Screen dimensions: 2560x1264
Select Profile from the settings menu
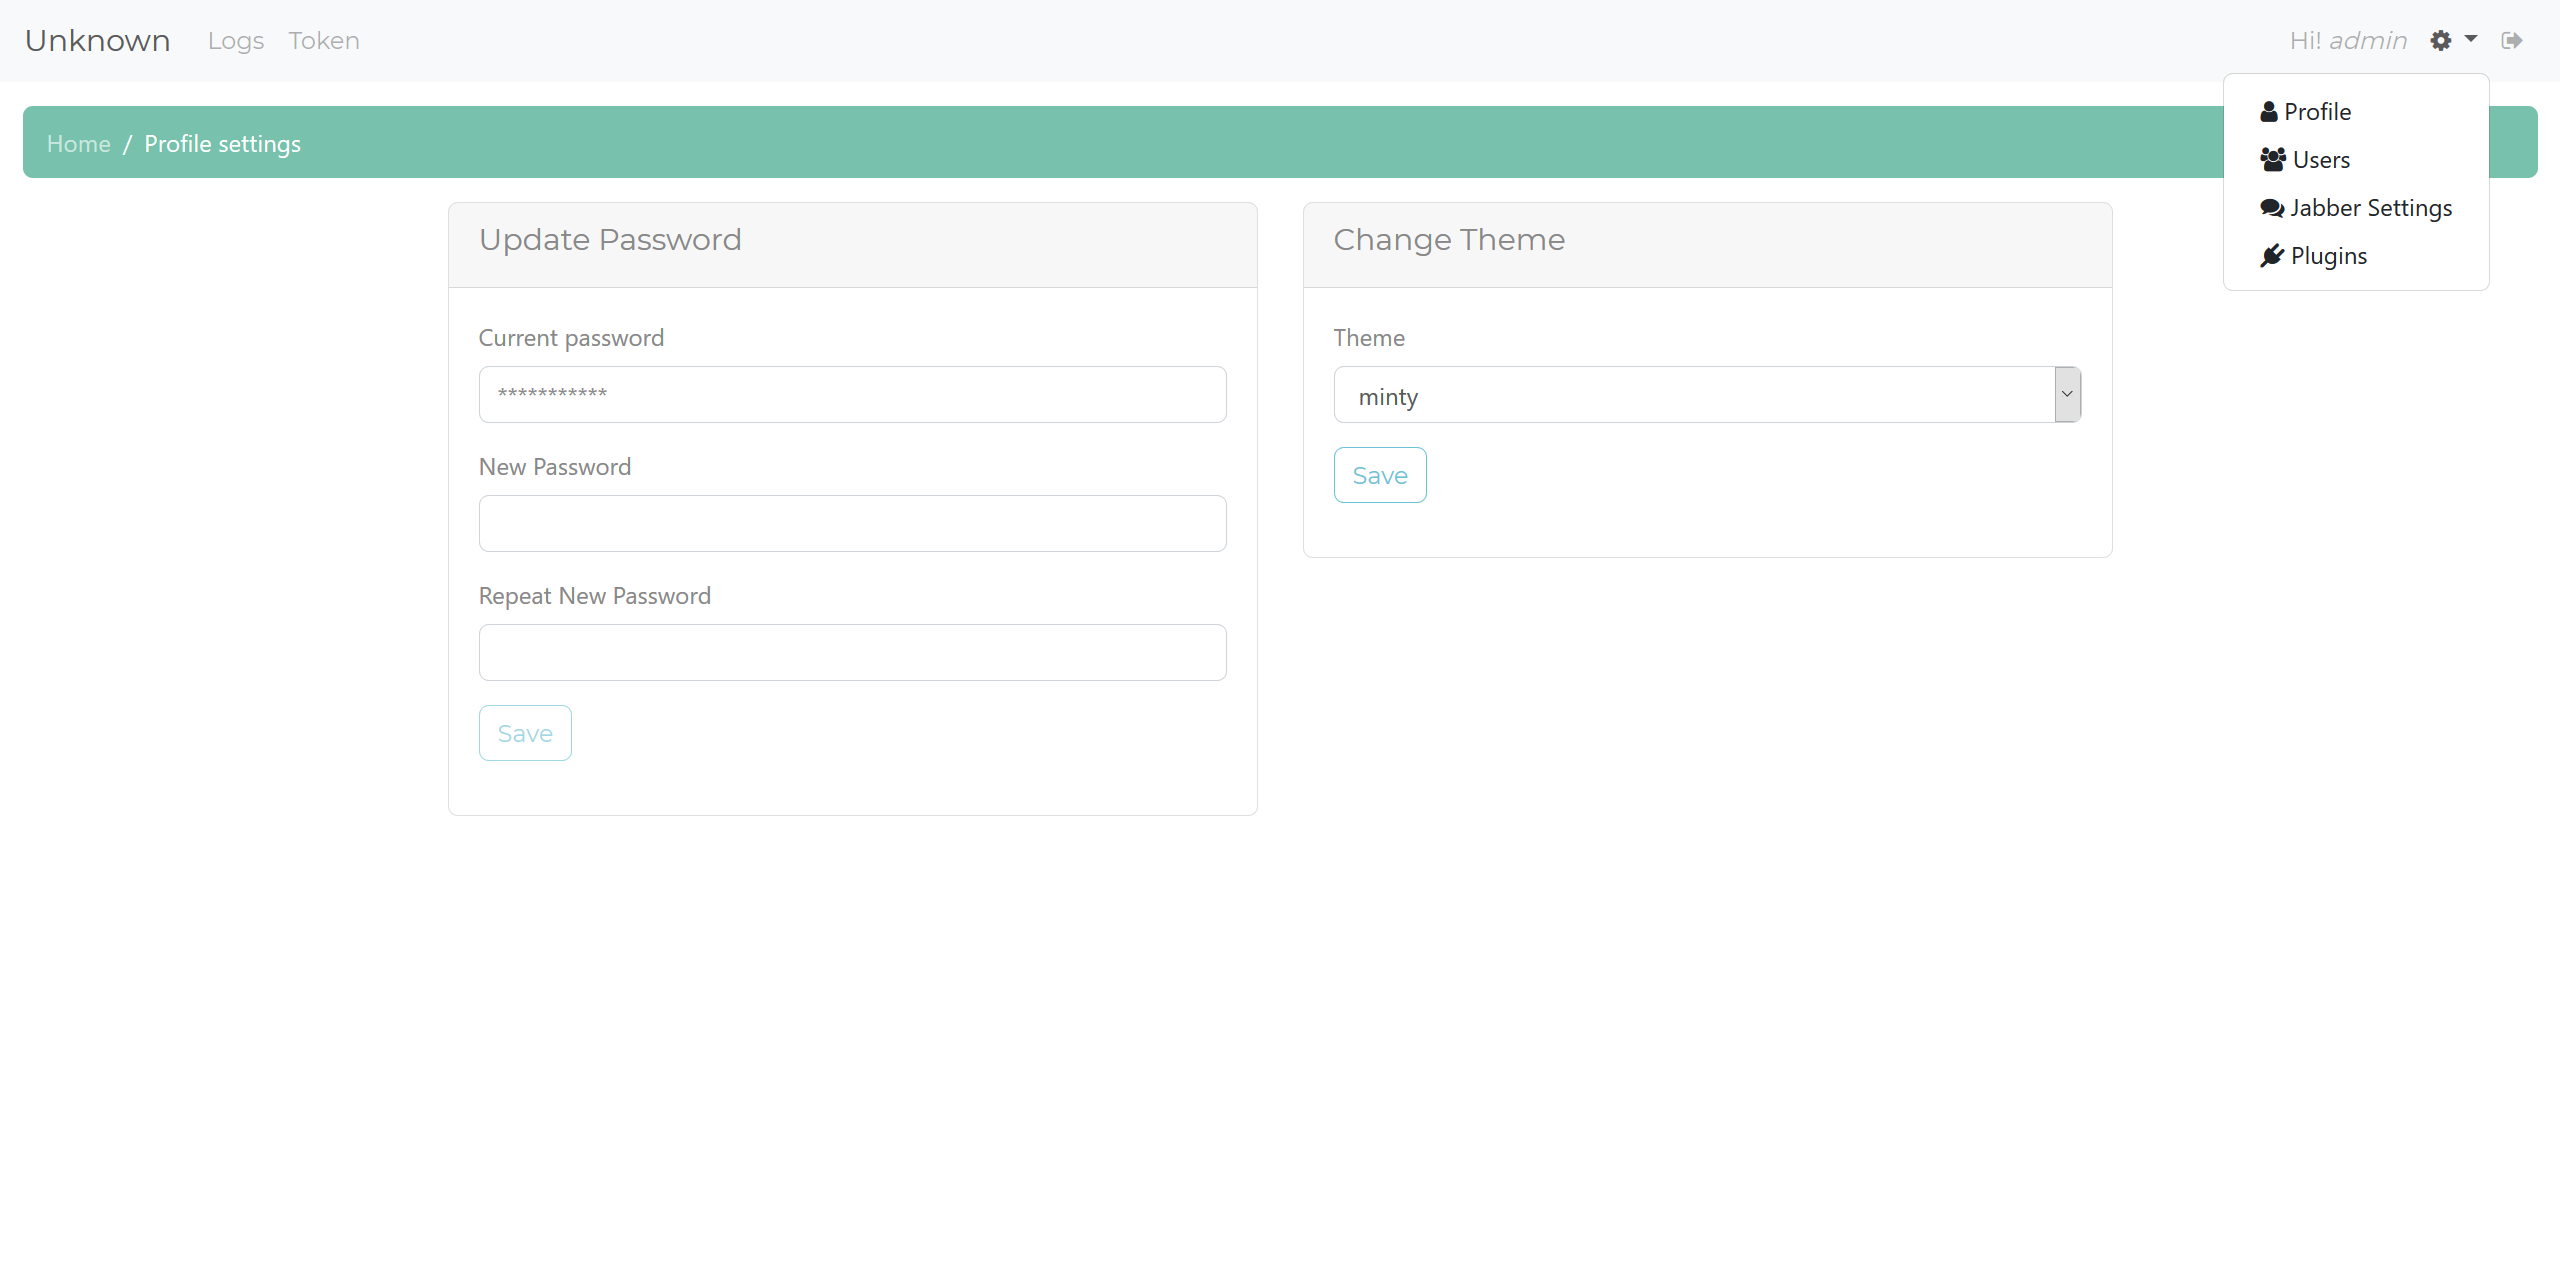(2356, 112)
